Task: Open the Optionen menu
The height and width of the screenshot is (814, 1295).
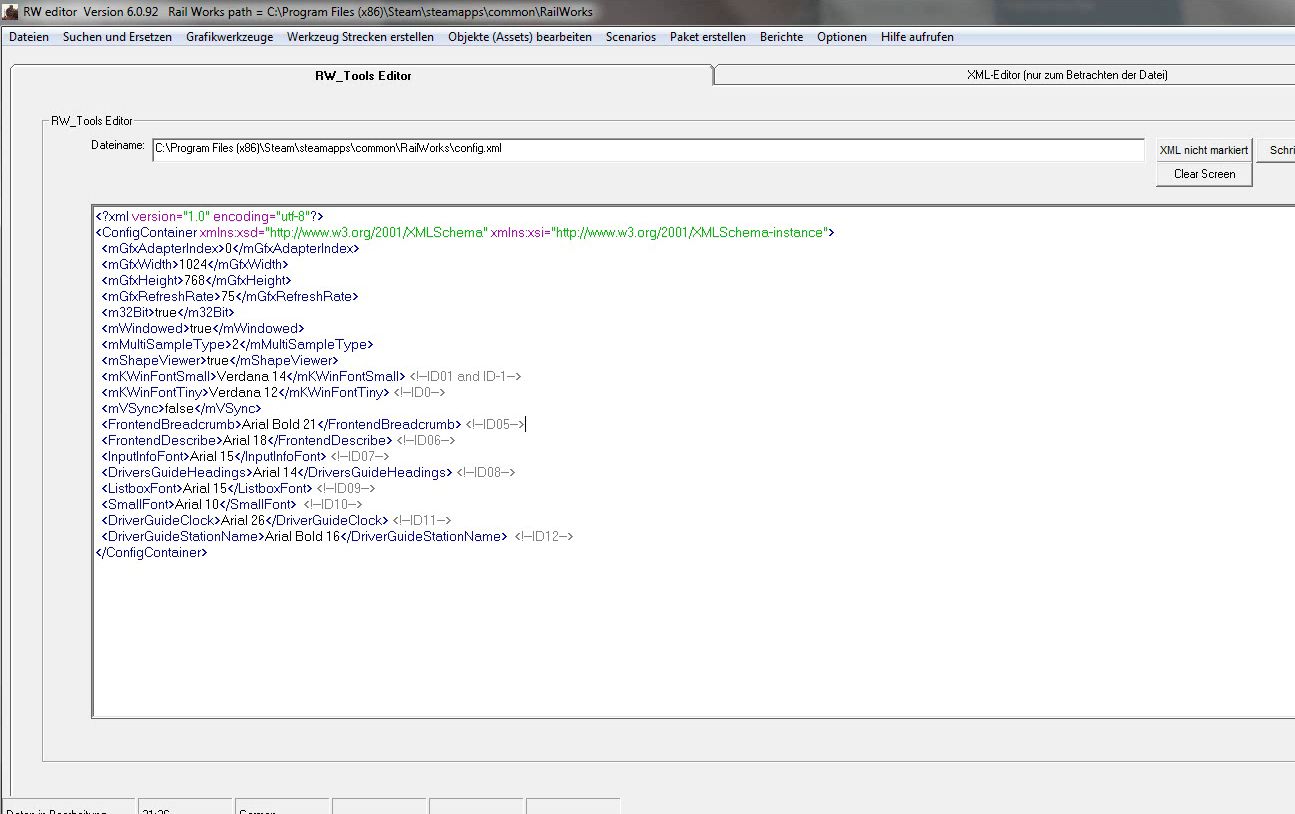Action: (x=841, y=37)
